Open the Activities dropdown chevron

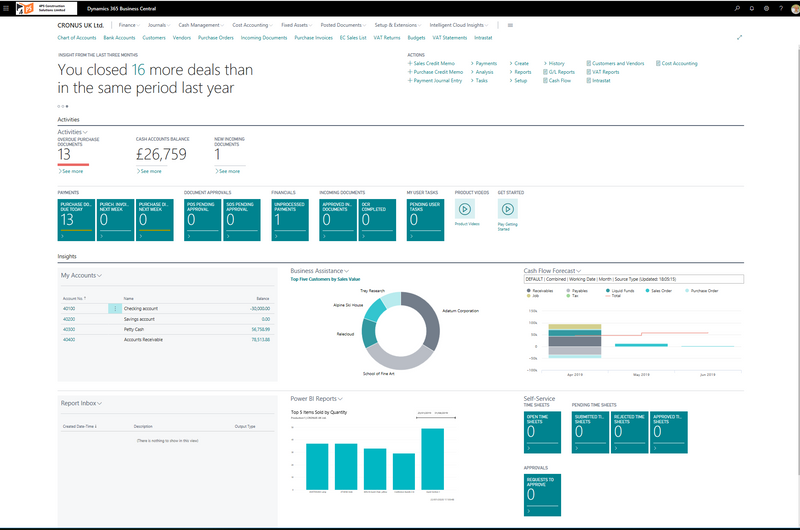[85, 132]
